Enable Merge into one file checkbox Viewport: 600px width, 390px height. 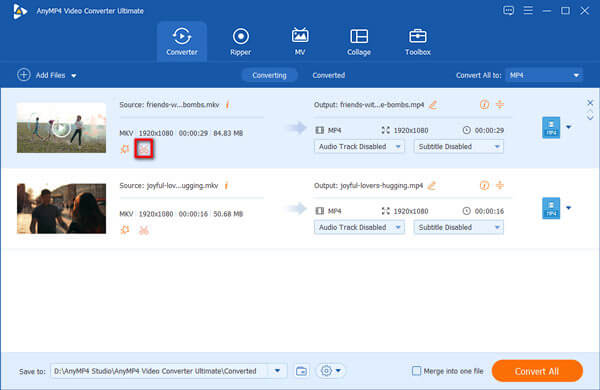pyautogui.click(x=416, y=371)
